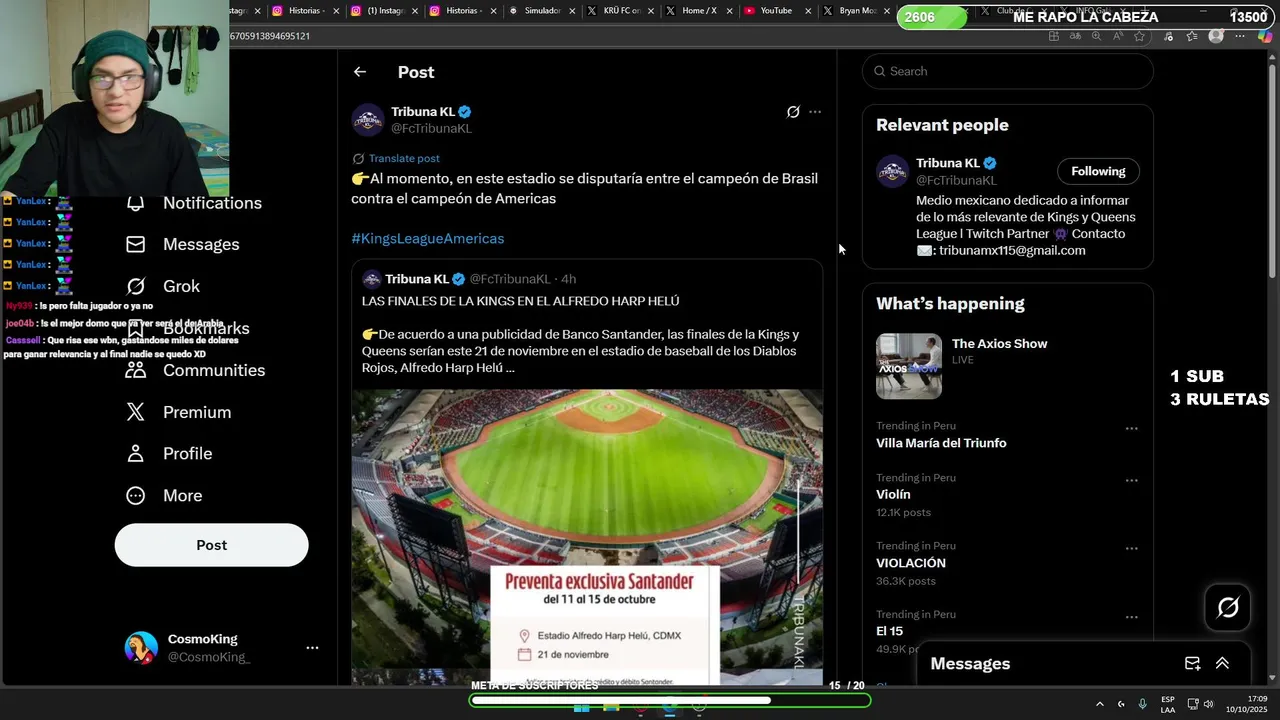This screenshot has height=720, width=1280.
Task: Expand More menu in sidebar
Action: click(x=165, y=496)
